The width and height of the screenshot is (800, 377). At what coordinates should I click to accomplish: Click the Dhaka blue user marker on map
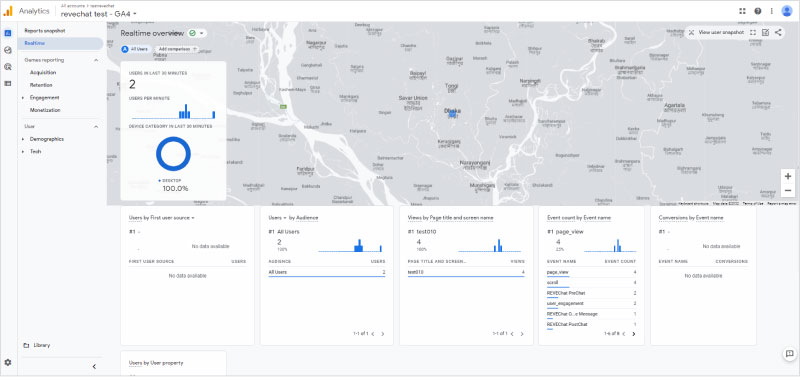click(452, 114)
